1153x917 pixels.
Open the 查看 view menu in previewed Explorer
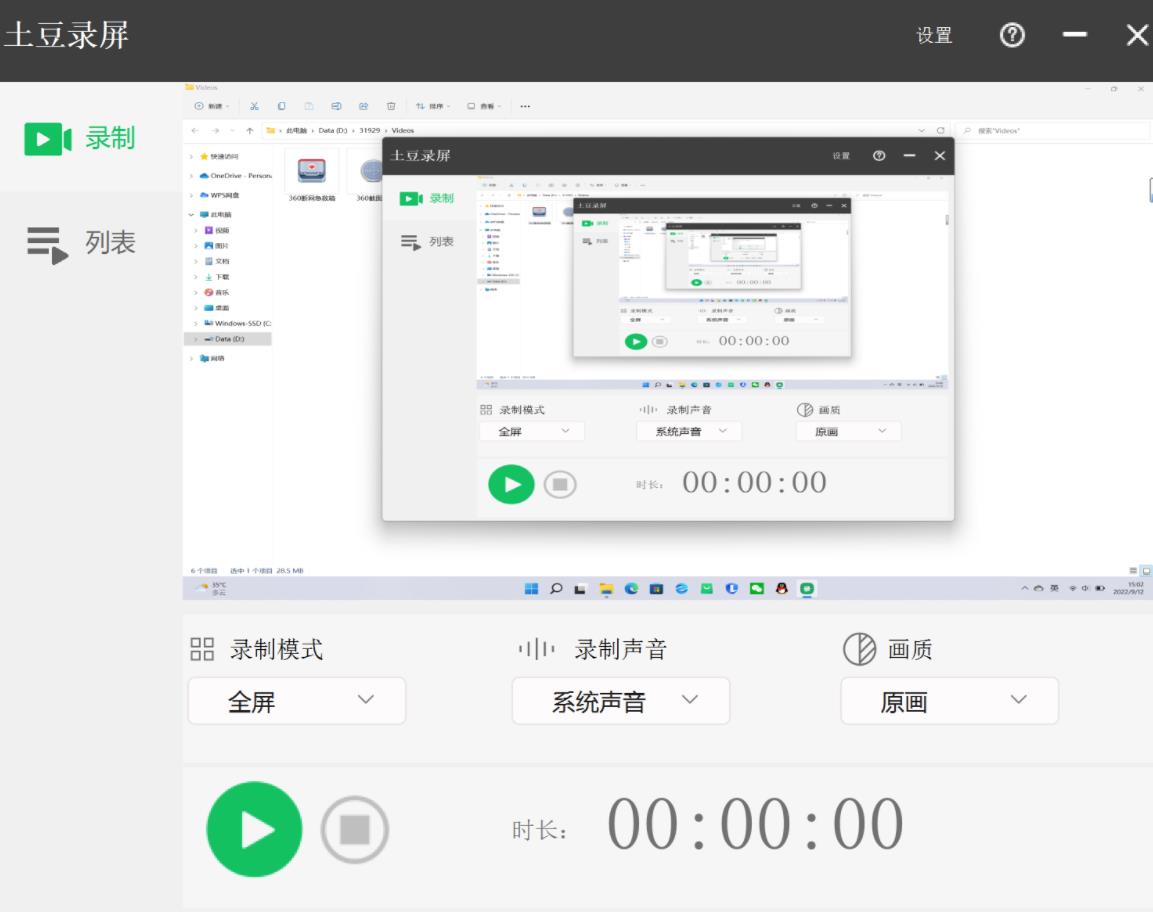484,106
